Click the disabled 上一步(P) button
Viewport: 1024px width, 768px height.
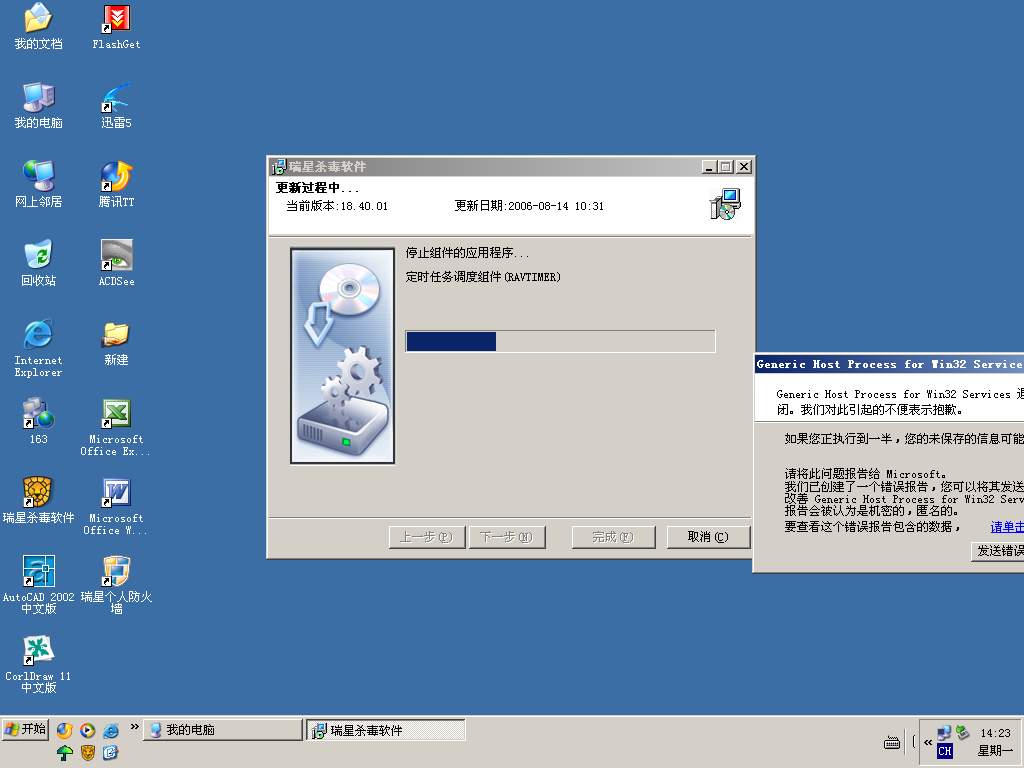pyautogui.click(x=426, y=537)
